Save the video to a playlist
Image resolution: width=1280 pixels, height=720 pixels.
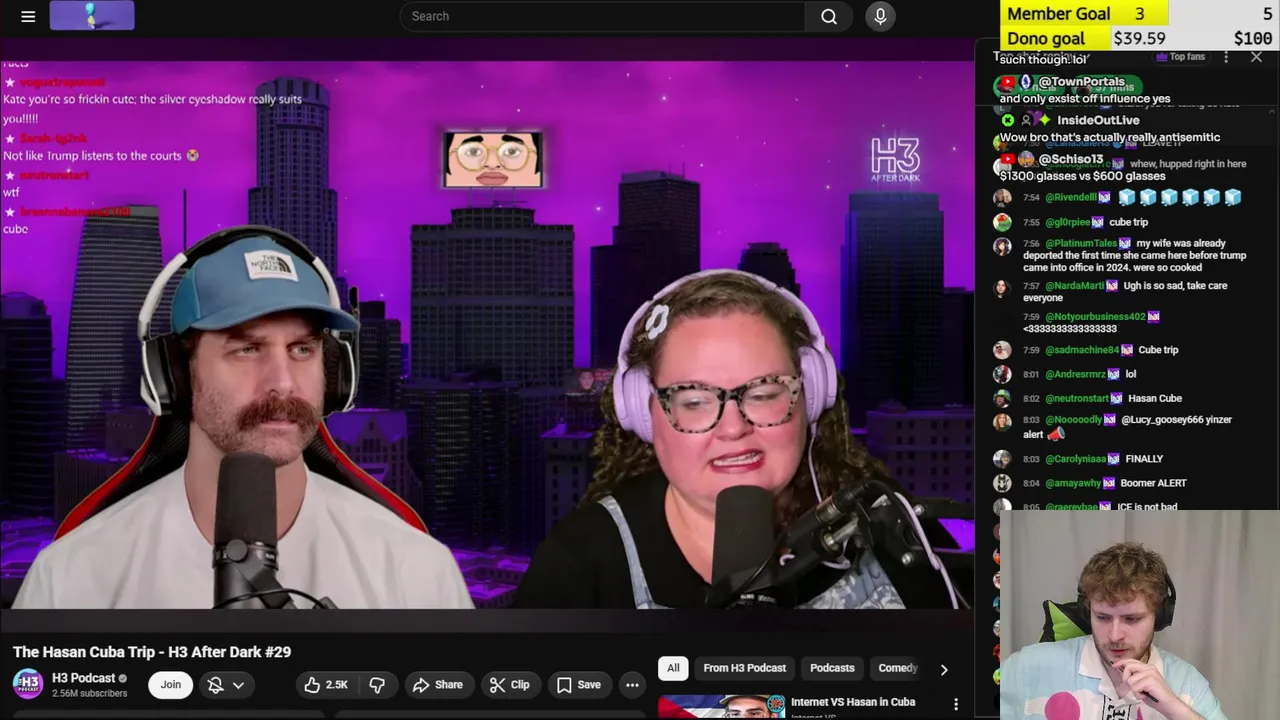tap(578, 685)
